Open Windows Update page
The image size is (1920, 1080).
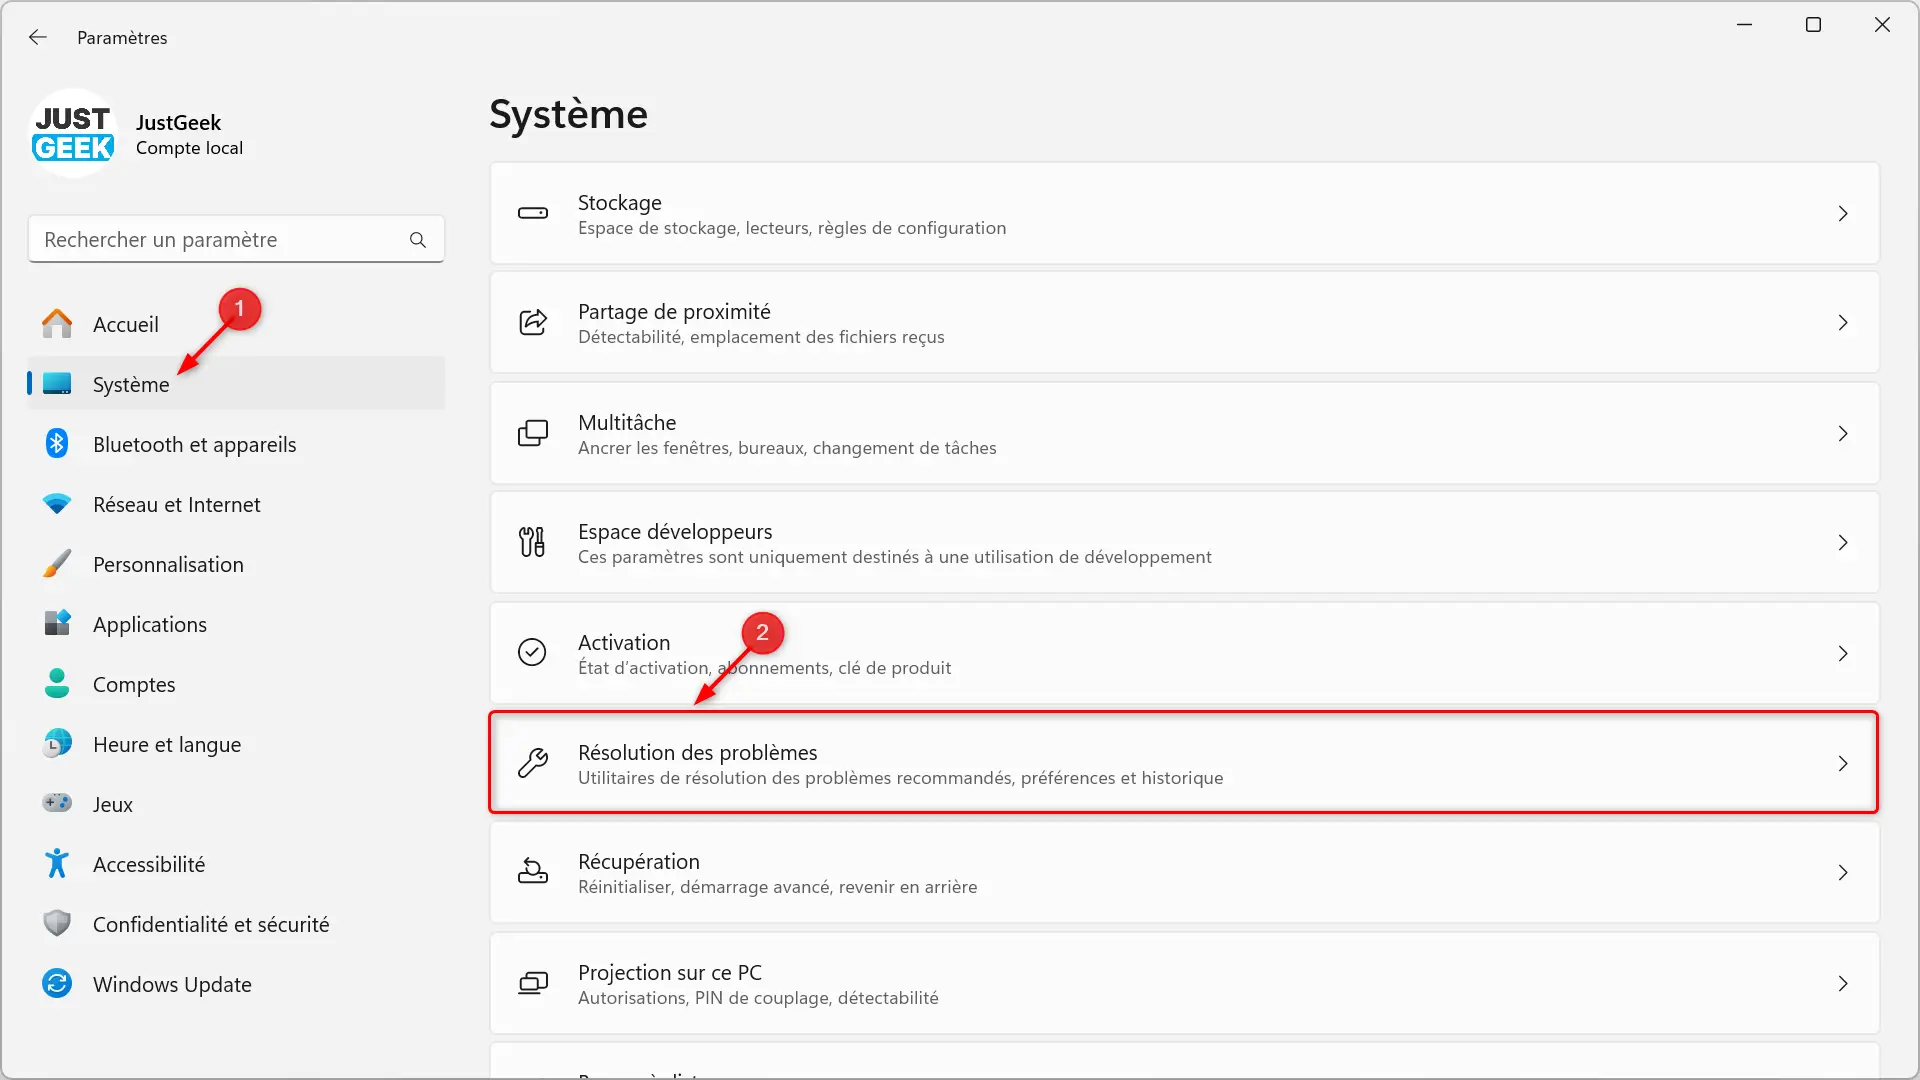click(236, 984)
